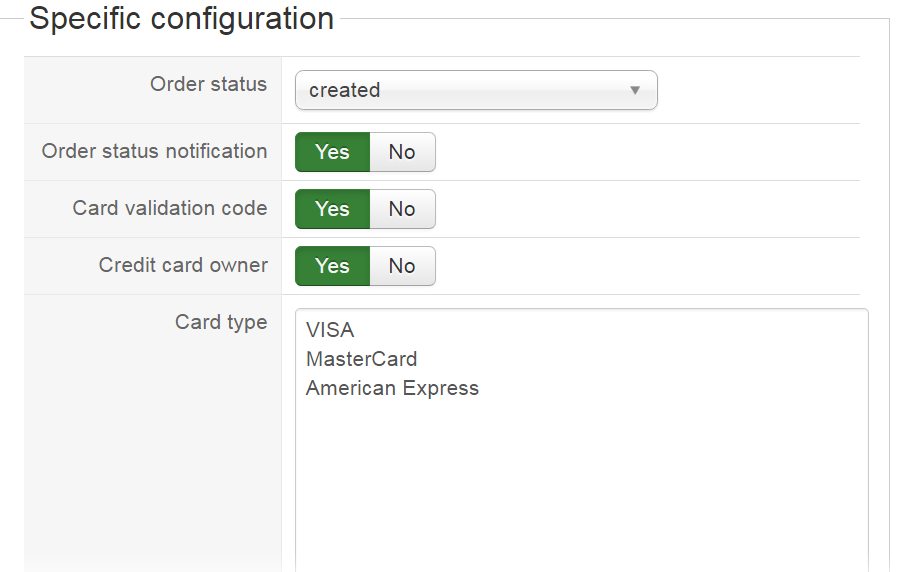Set Card validation code to Yes
This screenshot has height=572, width=898.
coord(332,209)
